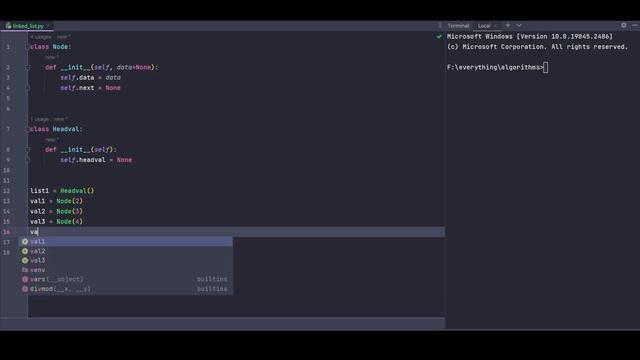Click 'val1 = Node(2)' code line
The height and width of the screenshot is (360, 640).
56,201
